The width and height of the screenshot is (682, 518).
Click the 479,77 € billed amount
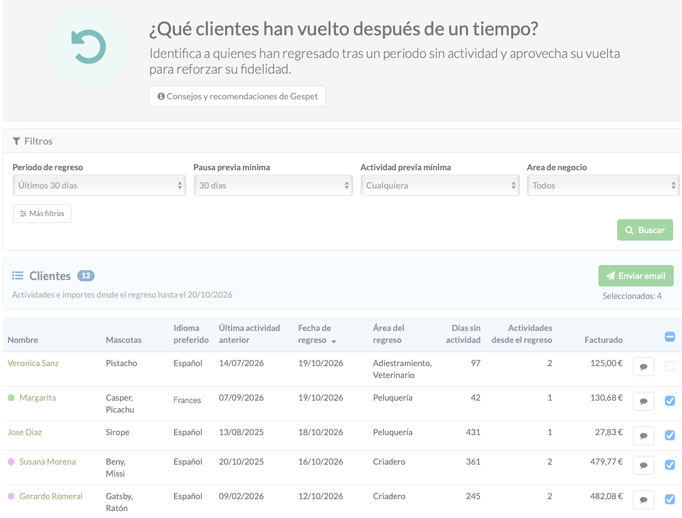point(606,461)
